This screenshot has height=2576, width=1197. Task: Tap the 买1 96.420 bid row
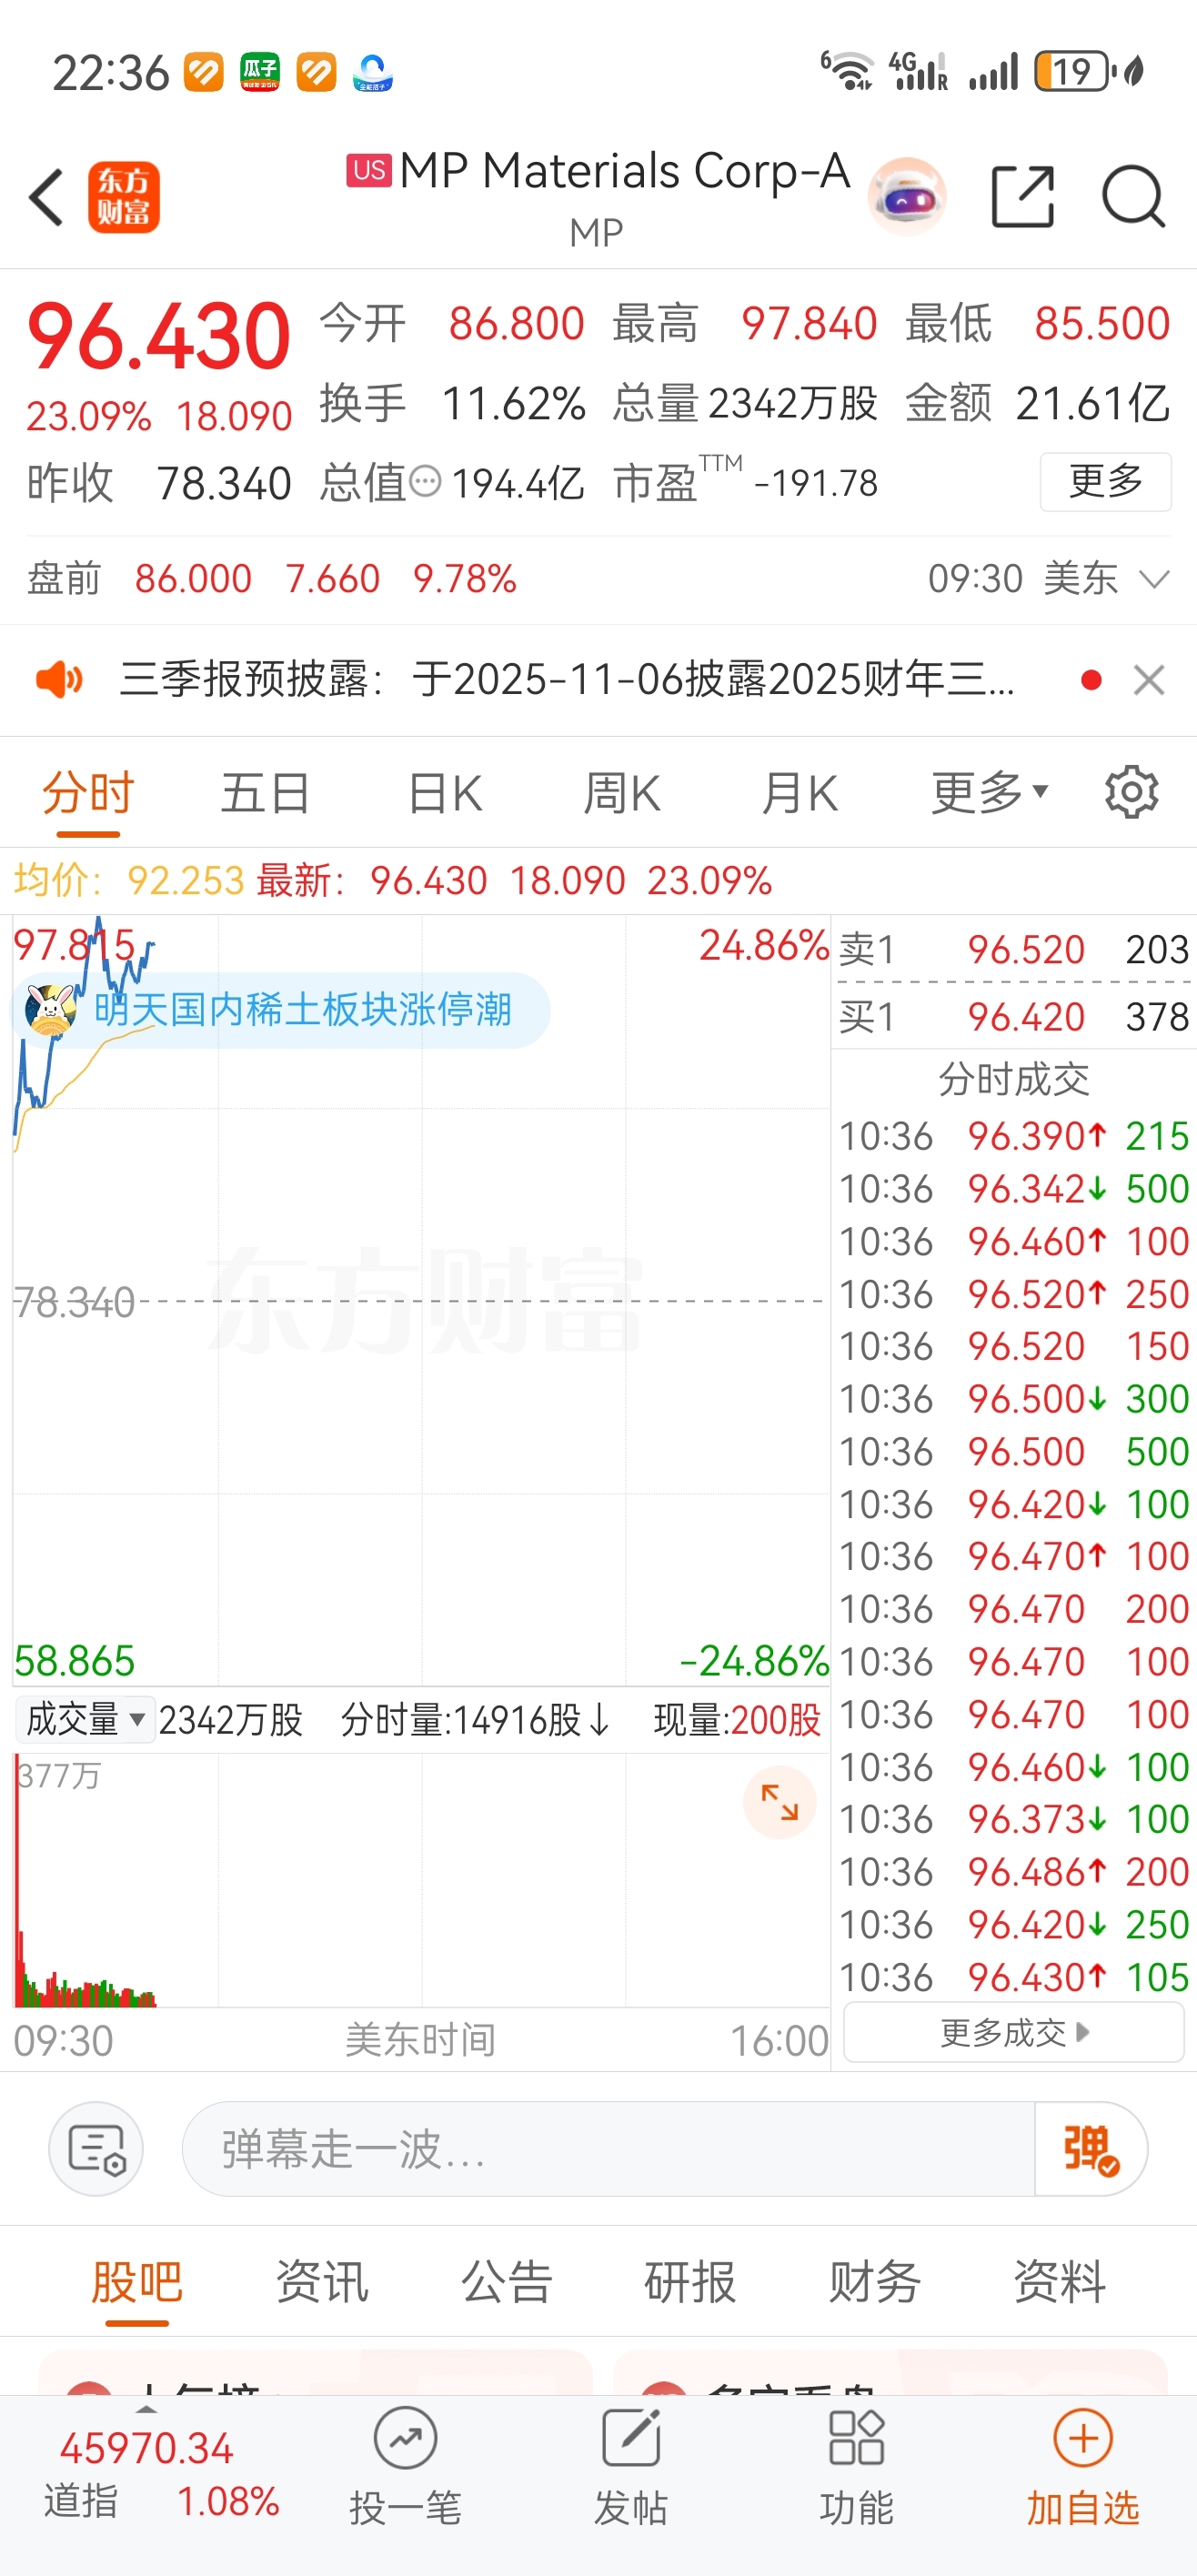(1014, 1017)
